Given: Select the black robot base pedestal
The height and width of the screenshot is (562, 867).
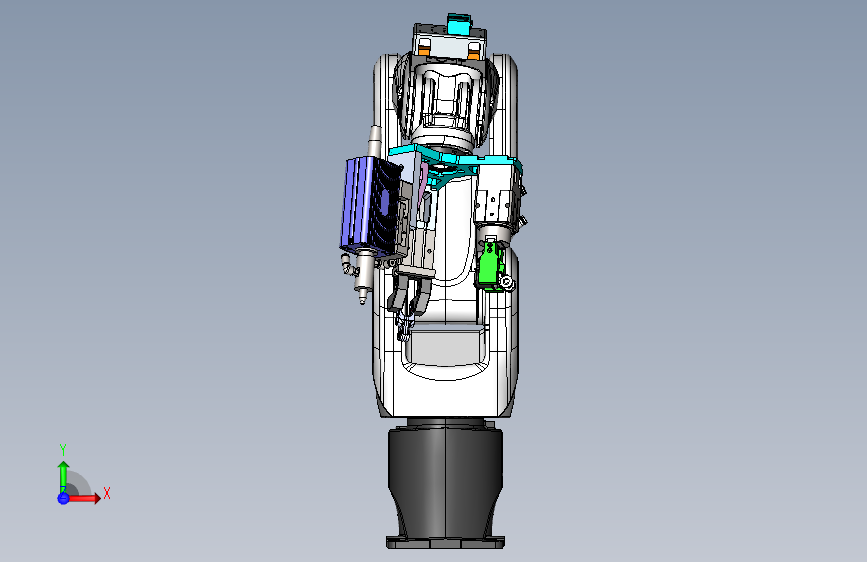Looking at the screenshot, I should coord(445,484).
